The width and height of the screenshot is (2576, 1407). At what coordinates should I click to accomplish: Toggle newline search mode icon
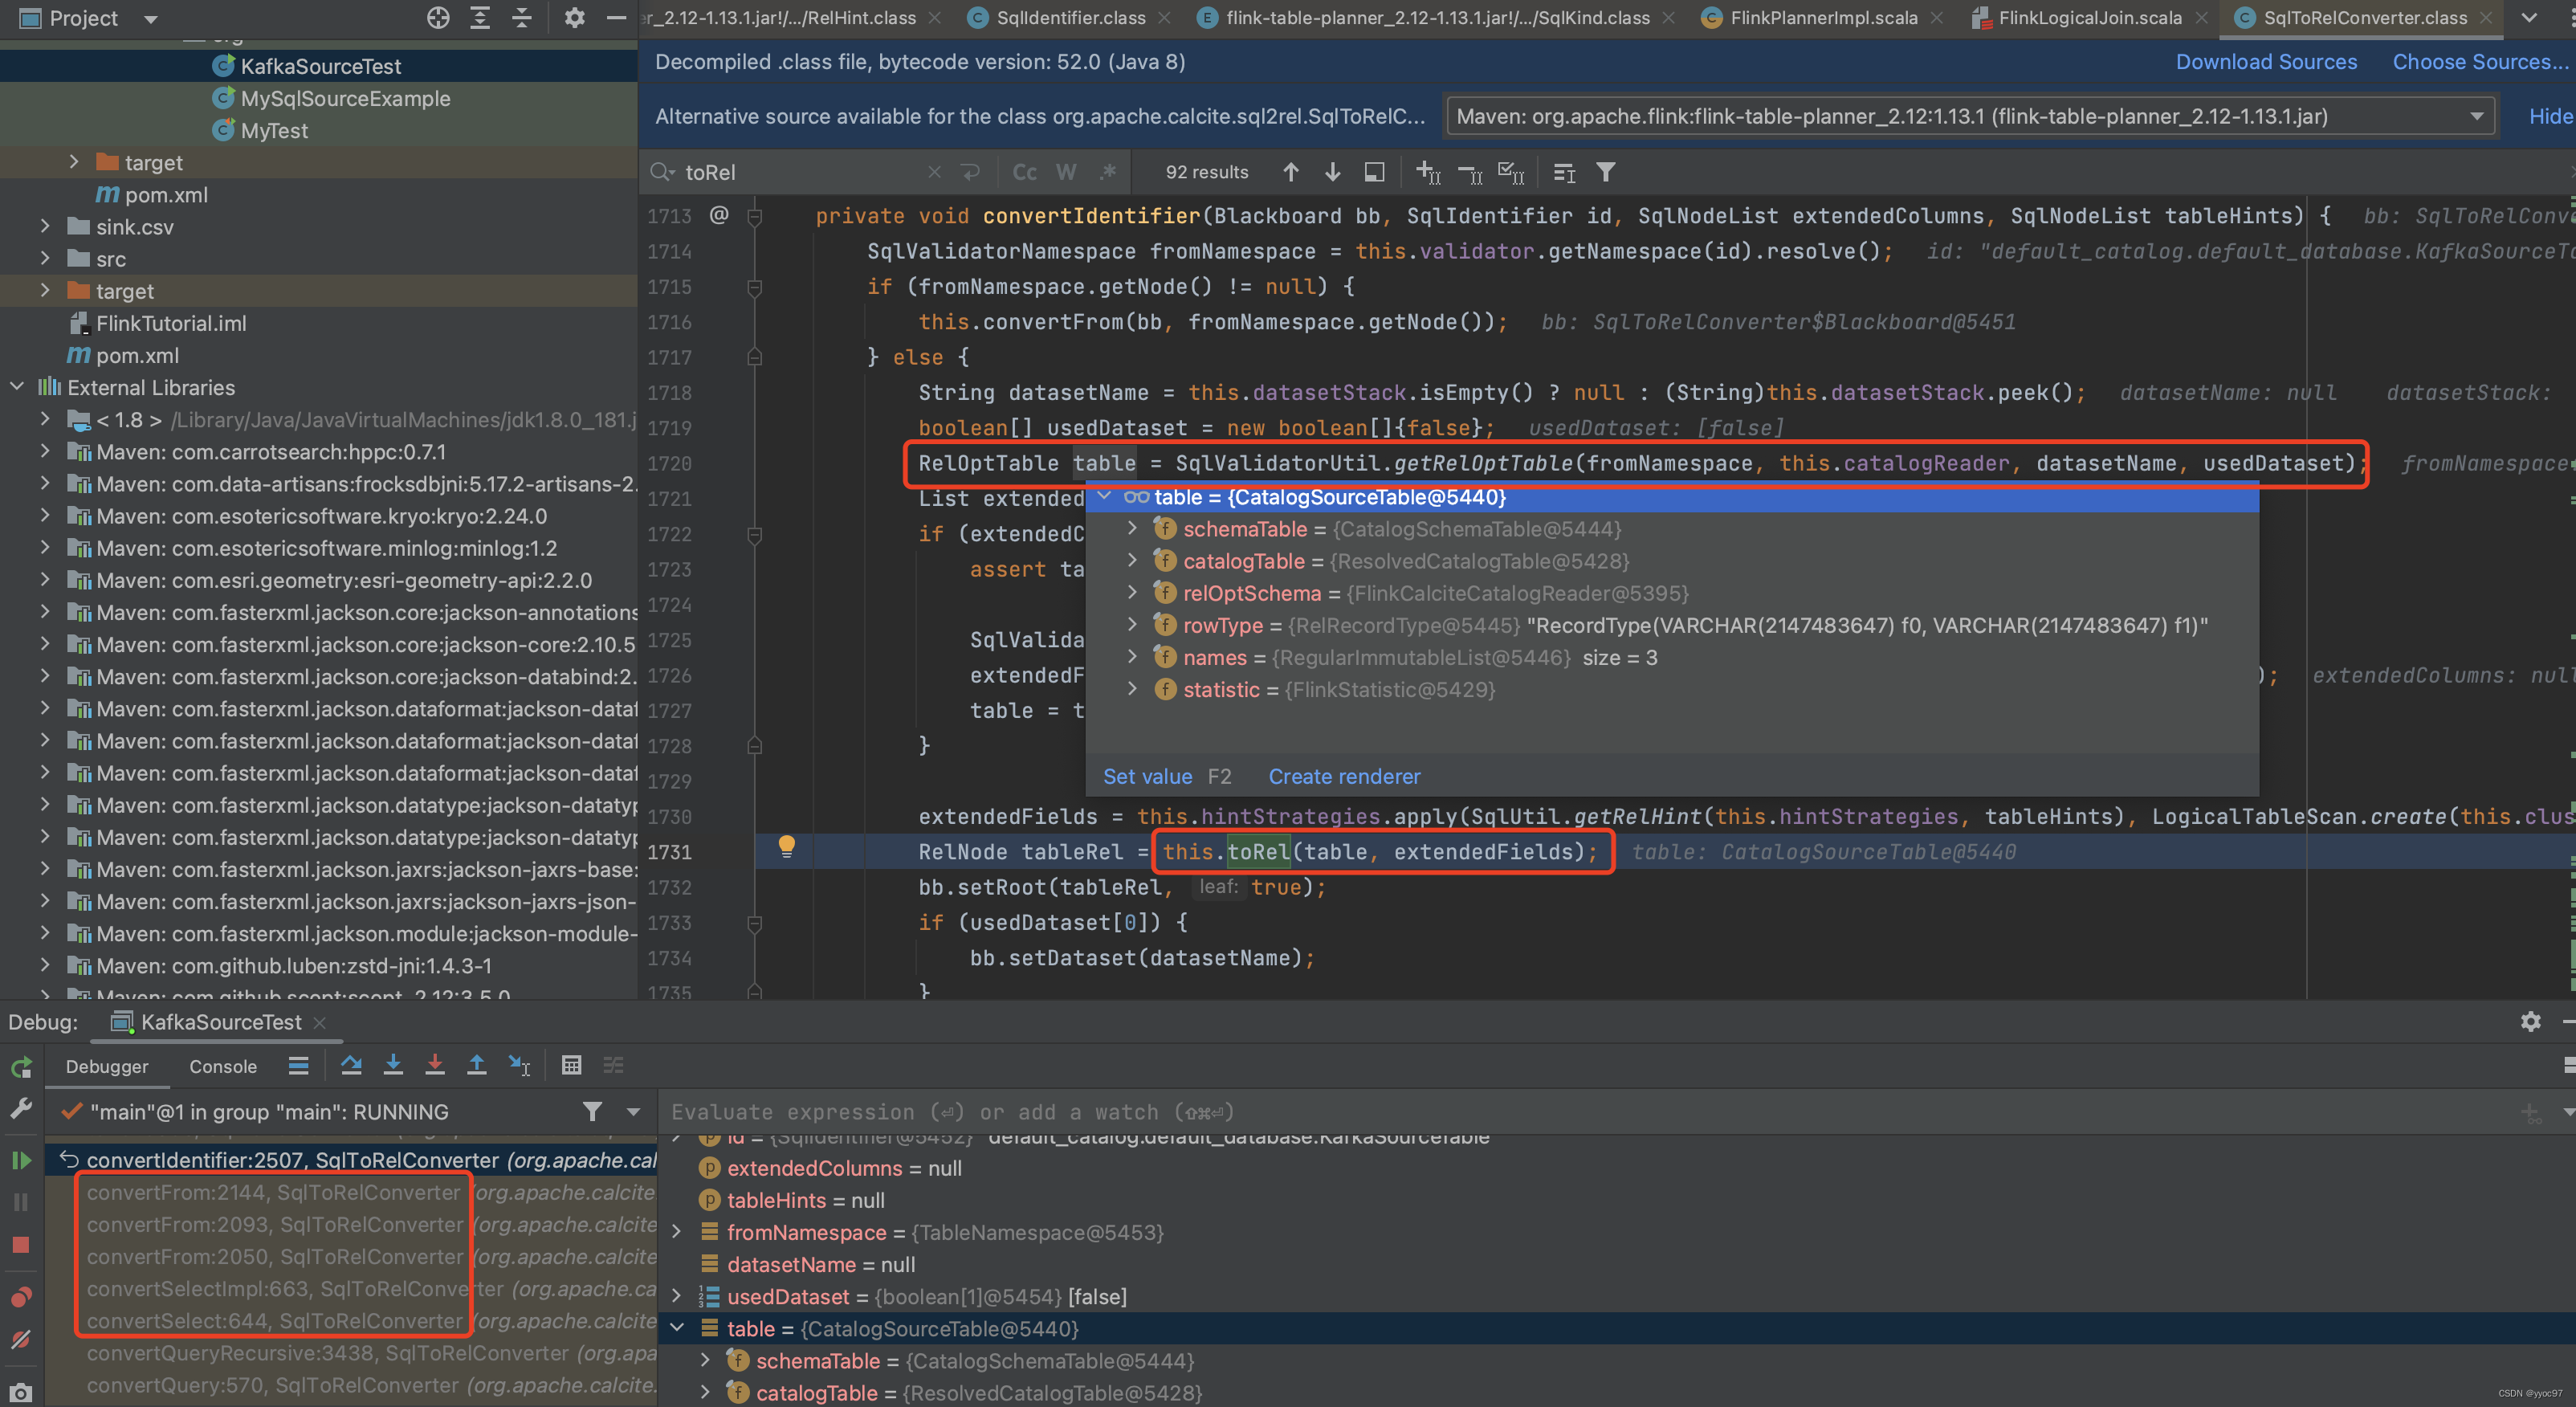coord(970,172)
